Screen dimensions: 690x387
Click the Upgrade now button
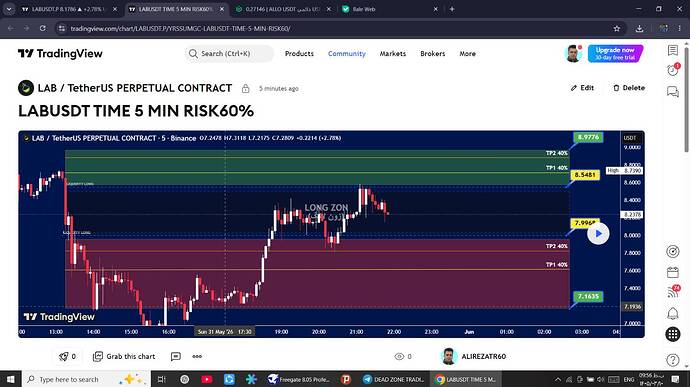[x=615, y=53]
